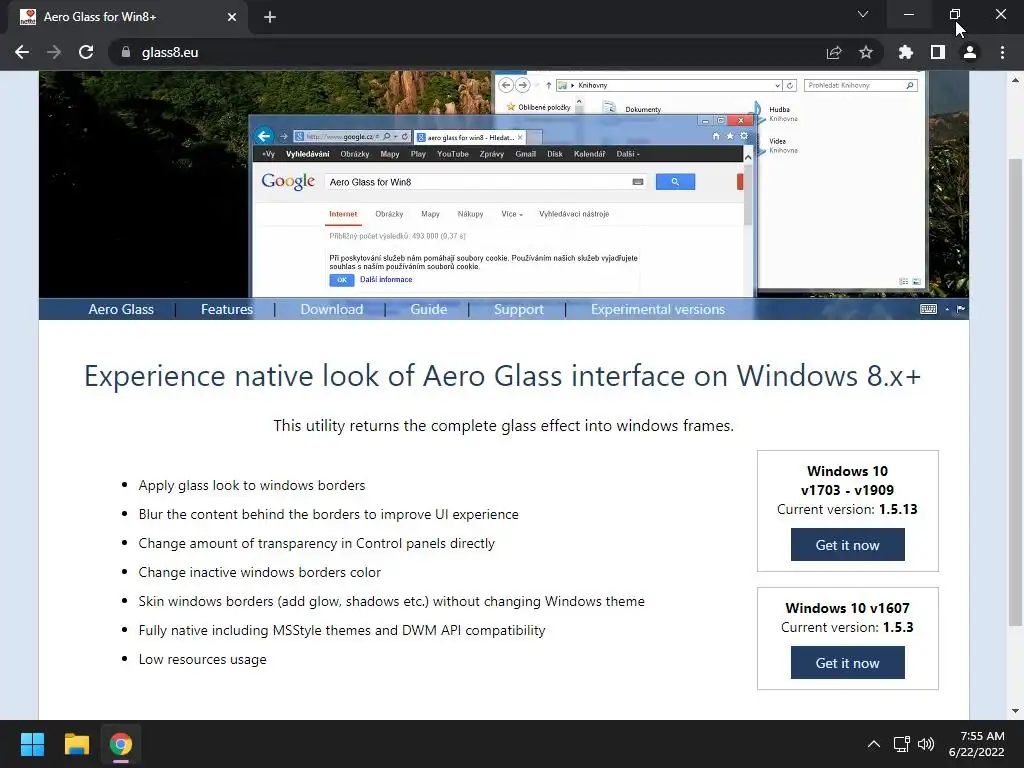Show hidden system tray icons
Viewport: 1024px width, 768px height.
873,744
